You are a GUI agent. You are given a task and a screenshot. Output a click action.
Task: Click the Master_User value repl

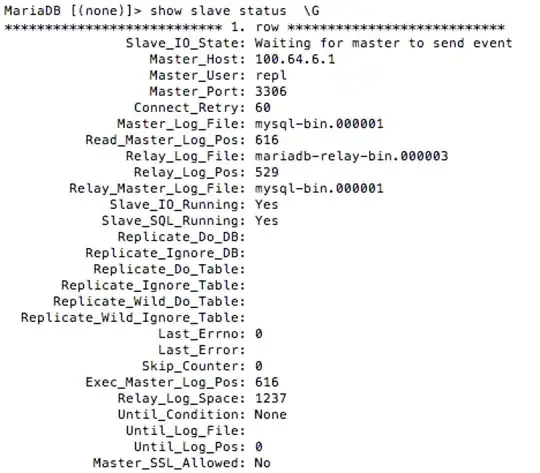point(271,75)
